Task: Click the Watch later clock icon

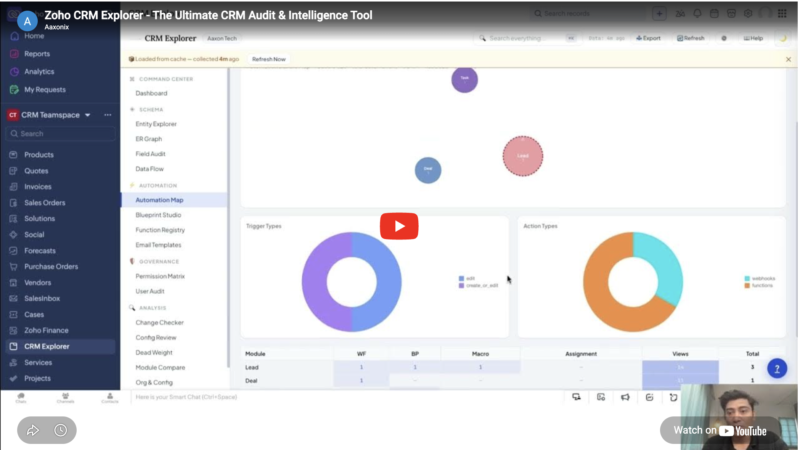Action: (x=61, y=430)
